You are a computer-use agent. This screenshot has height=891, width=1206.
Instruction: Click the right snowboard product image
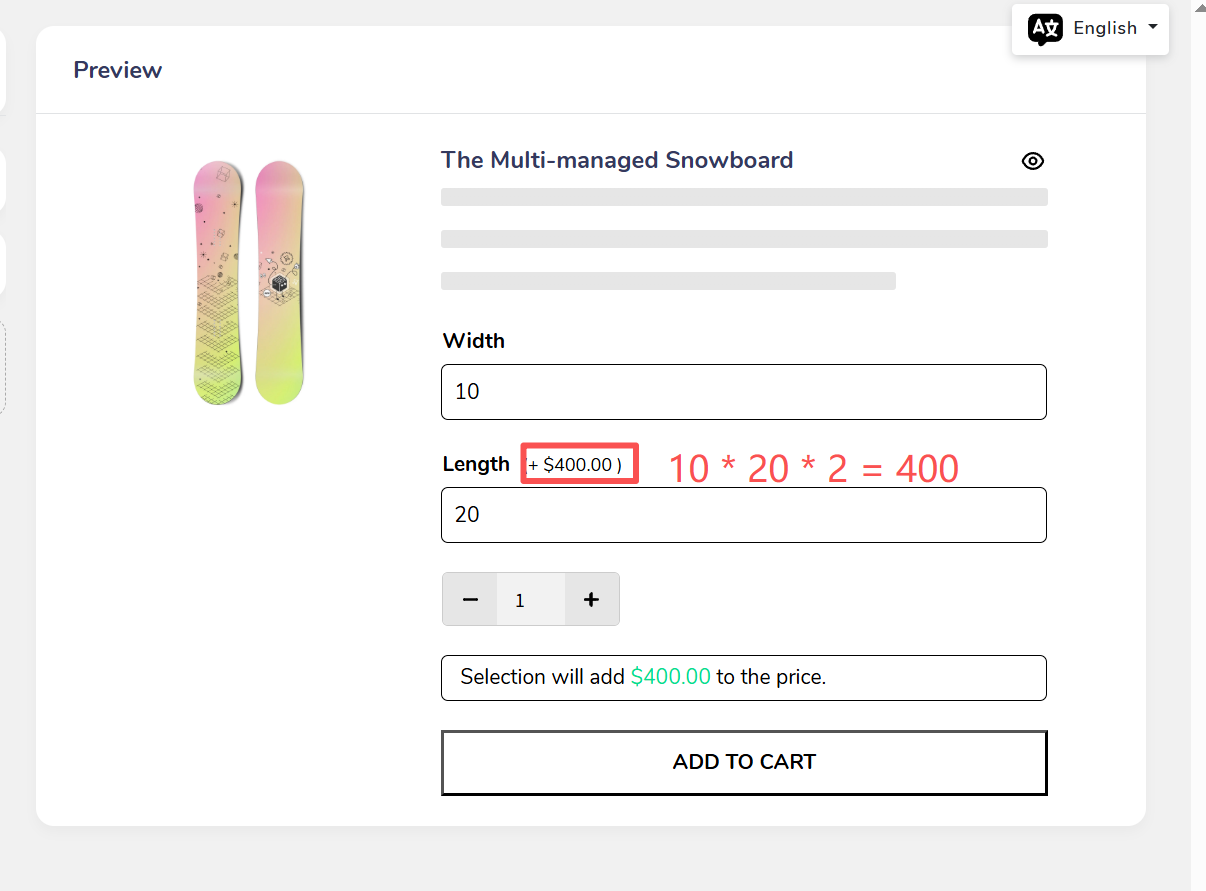pos(279,283)
